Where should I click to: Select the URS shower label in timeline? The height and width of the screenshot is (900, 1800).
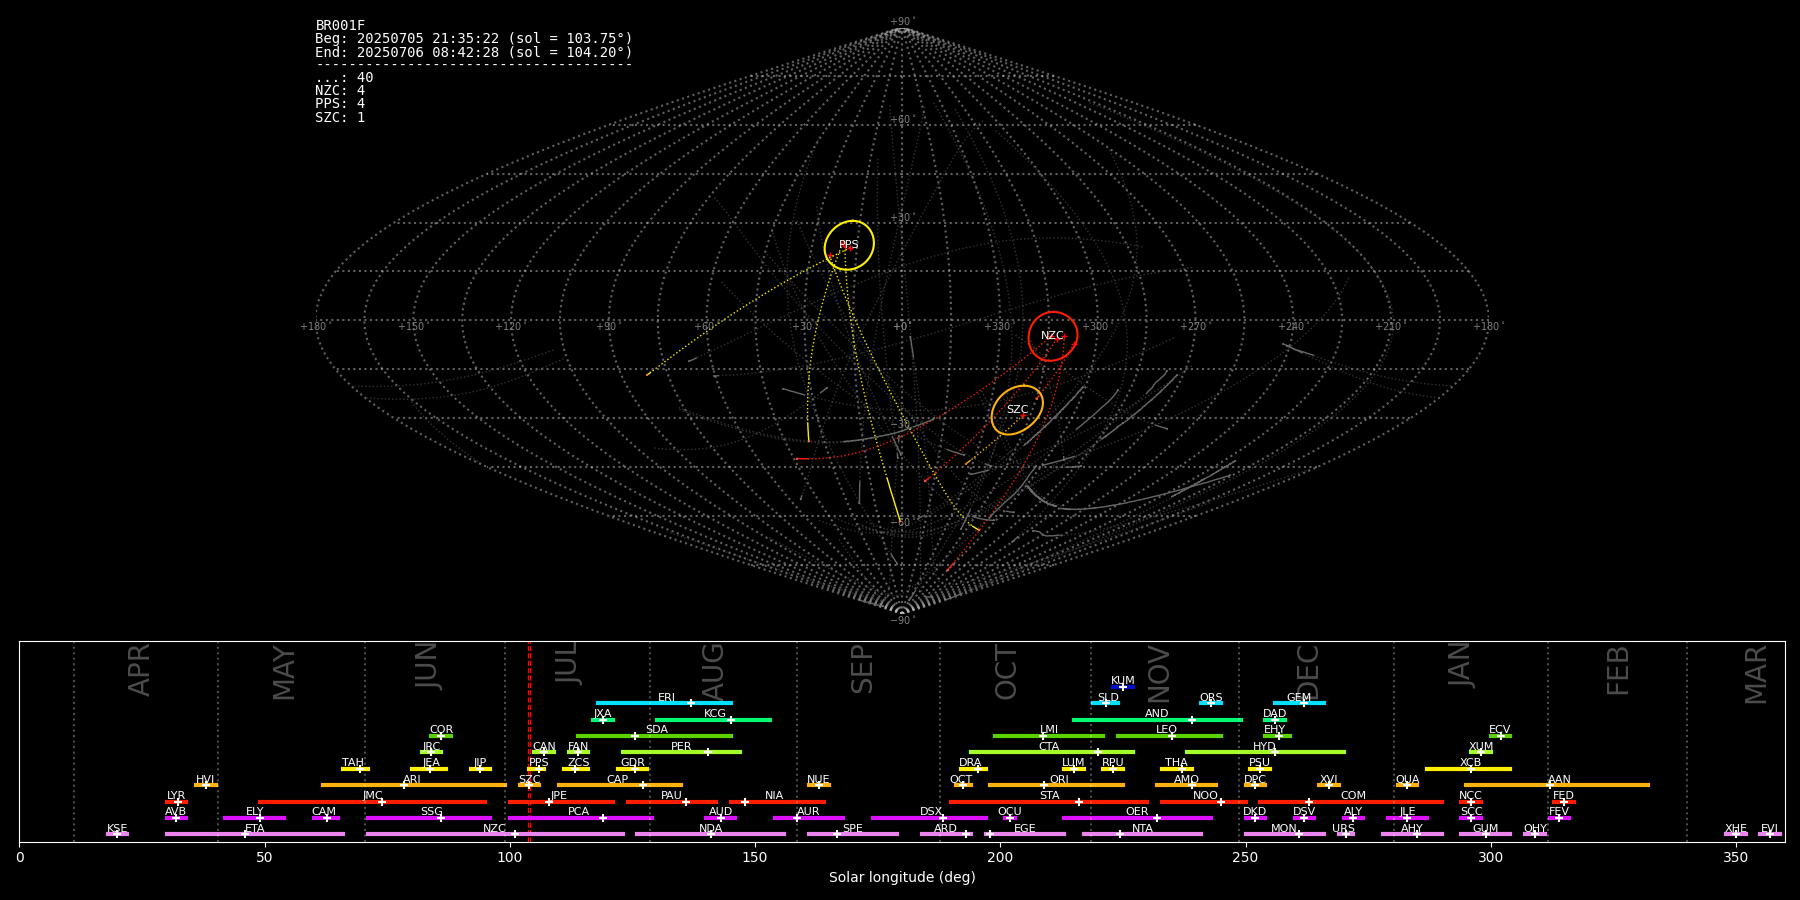coord(1344,829)
